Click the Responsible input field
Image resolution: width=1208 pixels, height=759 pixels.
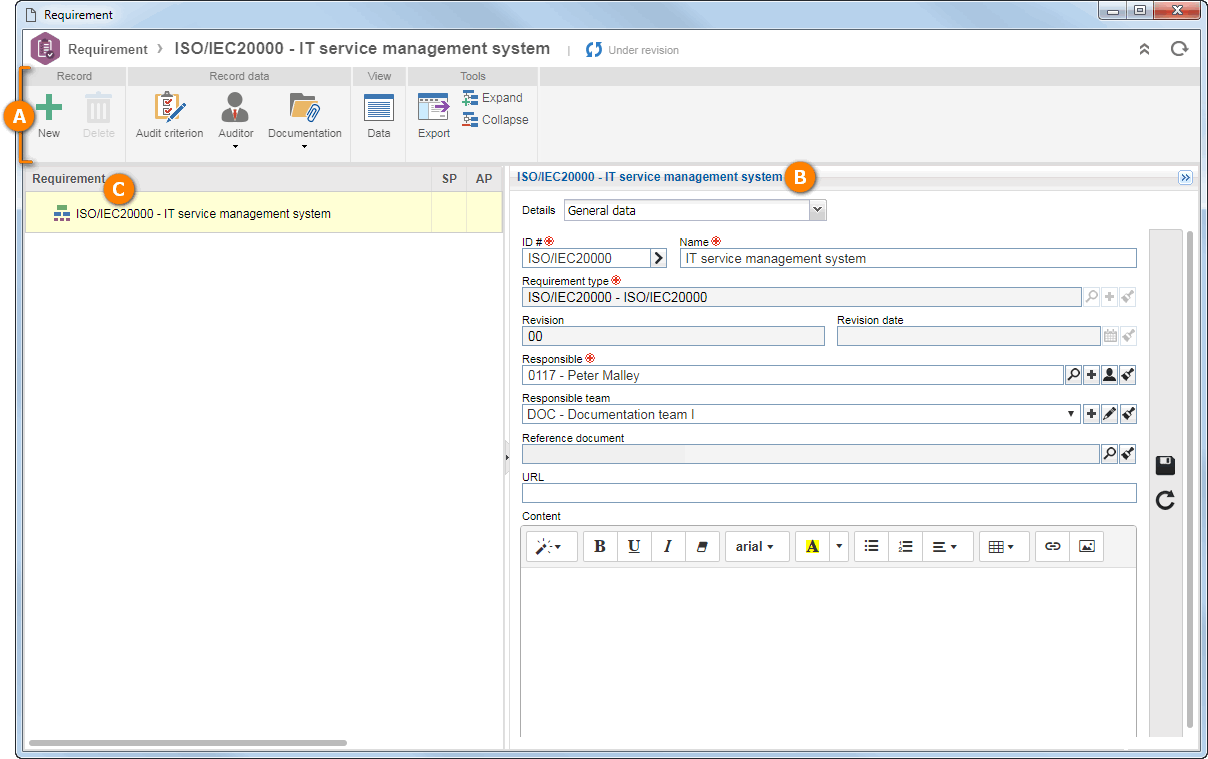792,375
